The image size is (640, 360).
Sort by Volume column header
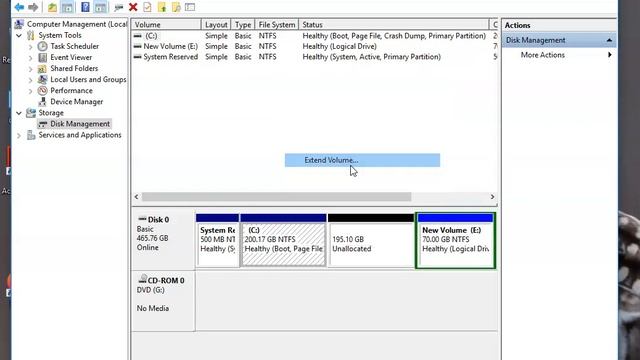click(166, 24)
